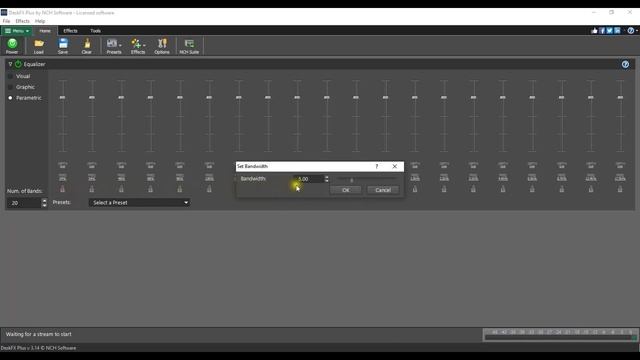Open the Help menu

(40, 21)
